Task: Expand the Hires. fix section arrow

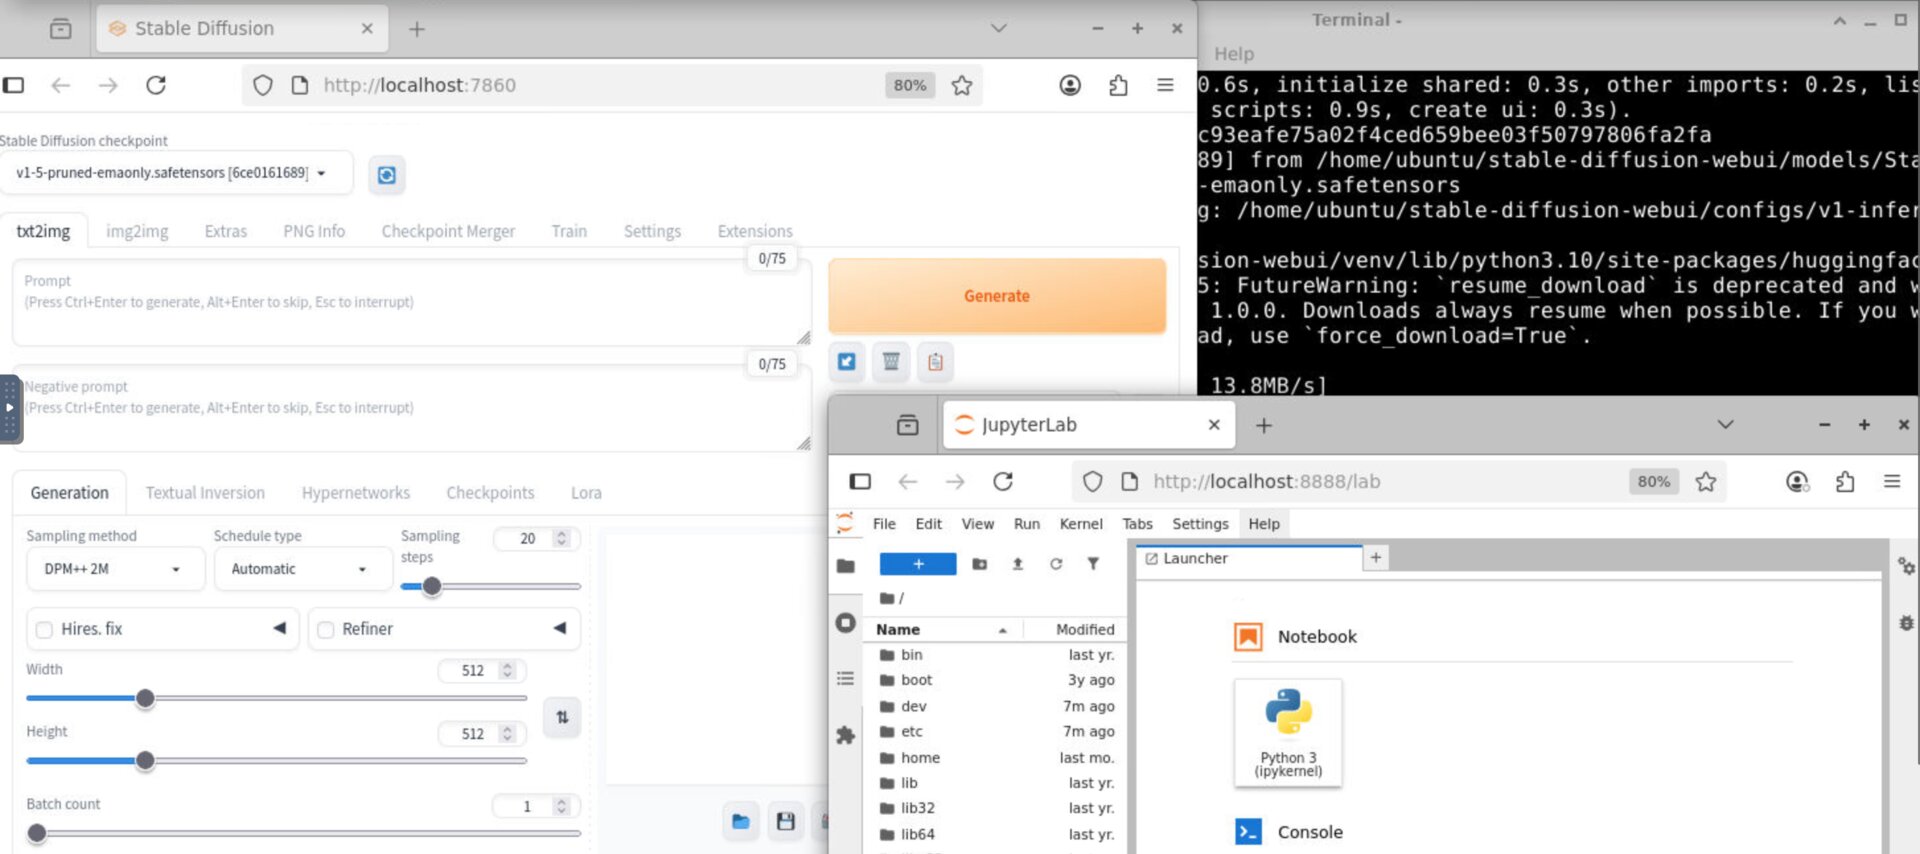Action: pyautogui.click(x=279, y=628)
